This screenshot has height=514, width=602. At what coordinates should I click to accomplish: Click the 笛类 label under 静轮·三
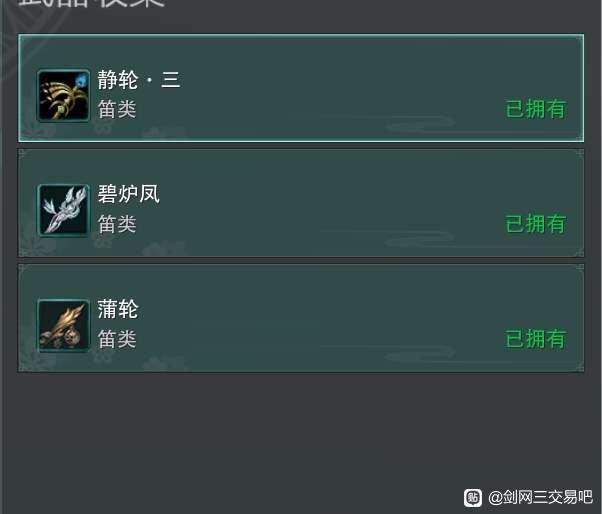(x=117, y=109)
